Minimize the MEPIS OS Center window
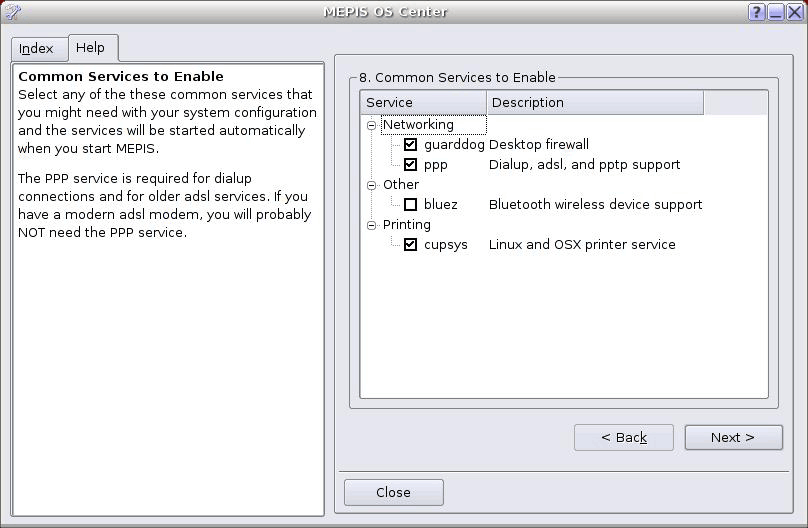This screenshot has height=528, width=808. pos(775,11)
